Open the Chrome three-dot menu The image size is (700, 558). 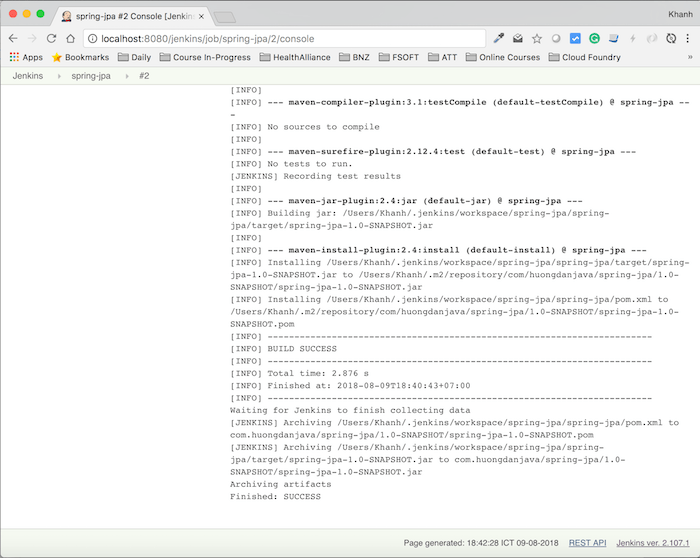pyautogui.click(x=688, y=39)
